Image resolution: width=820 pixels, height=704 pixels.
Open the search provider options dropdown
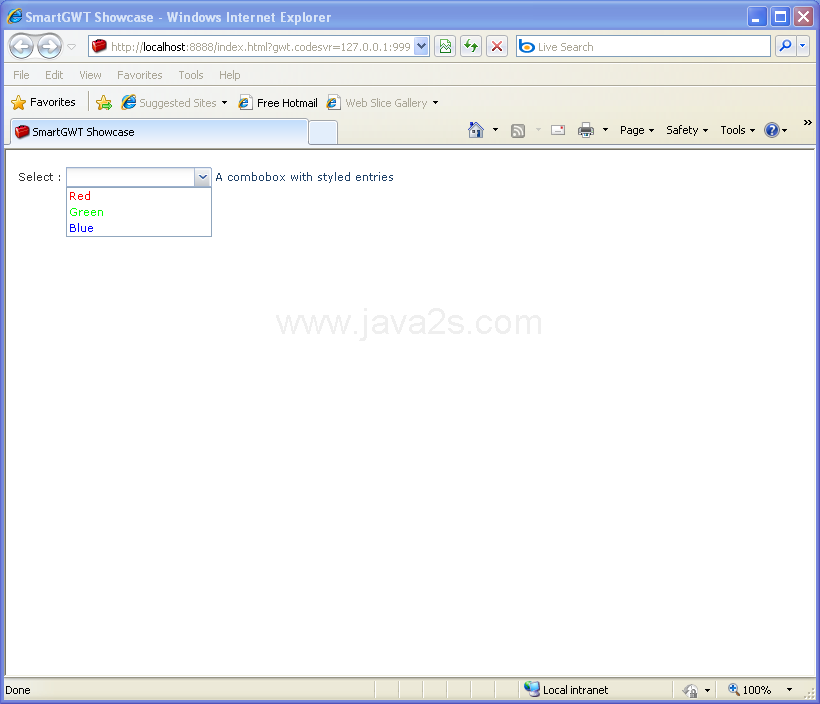click(803, 47)
